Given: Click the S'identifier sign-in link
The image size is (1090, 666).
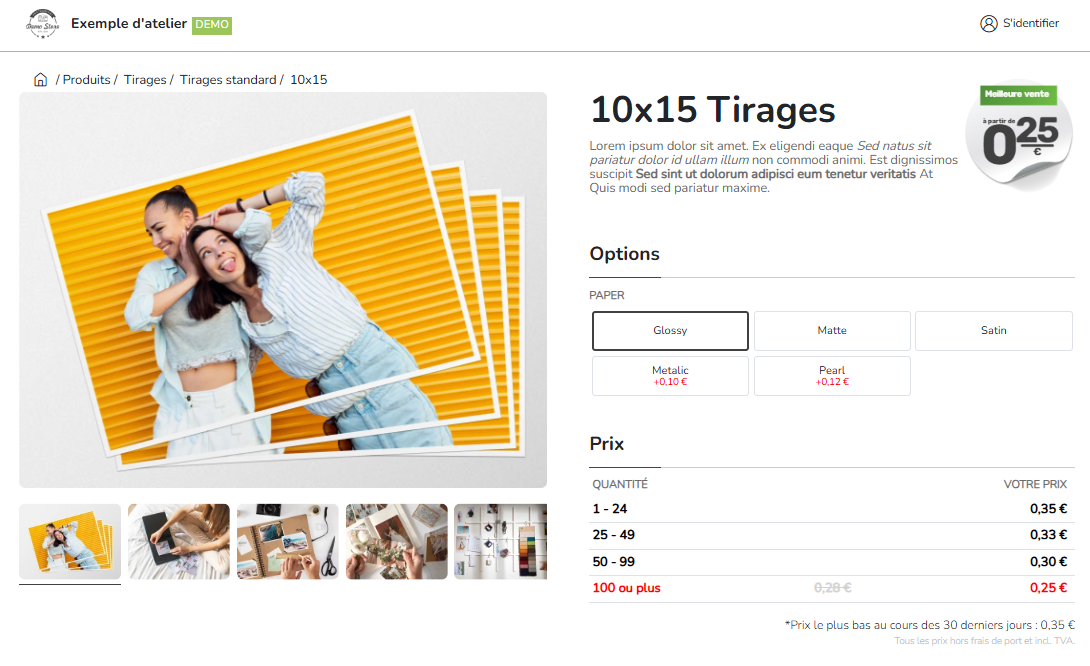Looking at the screenshot, I should pyautogui.click(x=1031, y=24).
